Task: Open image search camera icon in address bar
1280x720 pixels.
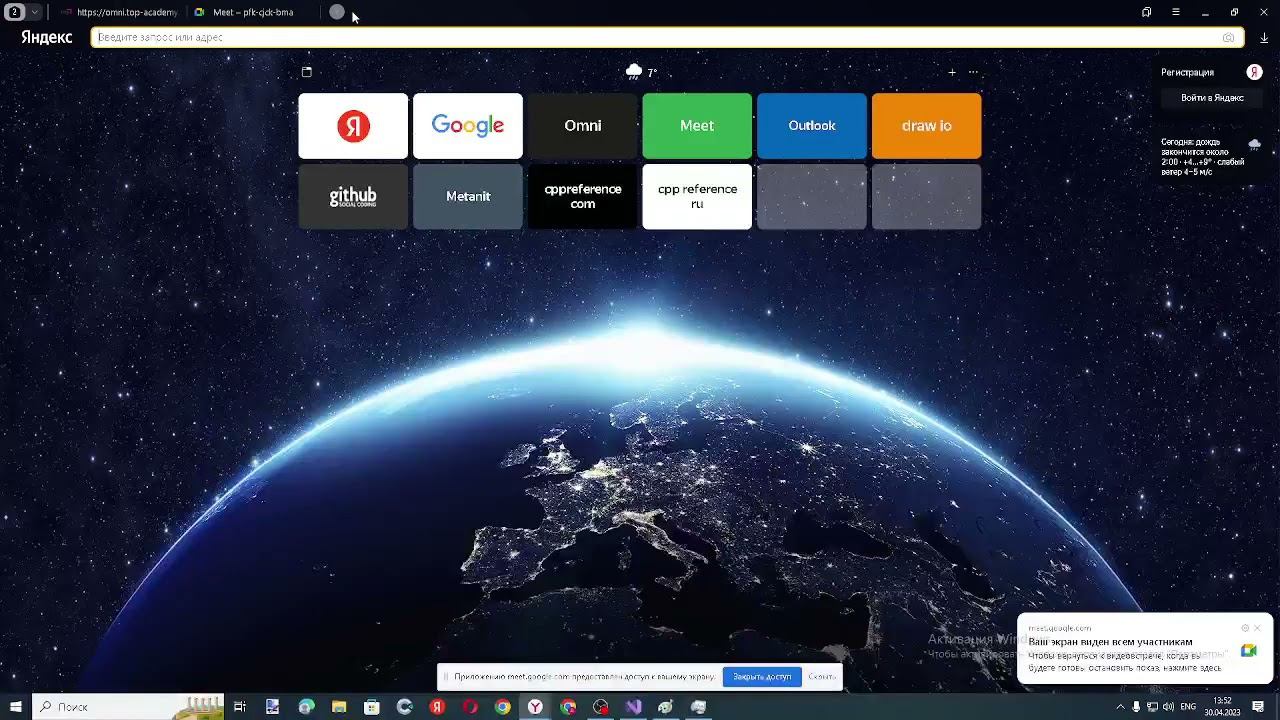Action: tap(1228, 37)
